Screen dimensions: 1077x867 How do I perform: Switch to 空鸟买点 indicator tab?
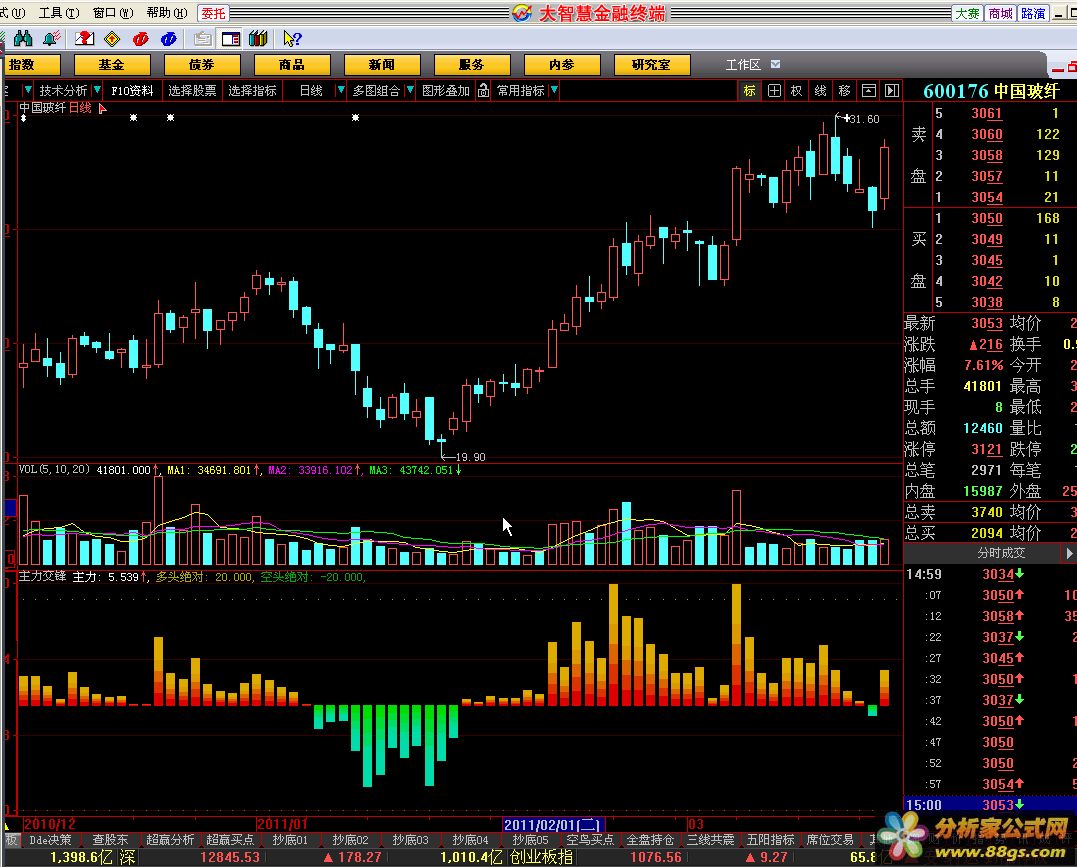click(589, 840)
